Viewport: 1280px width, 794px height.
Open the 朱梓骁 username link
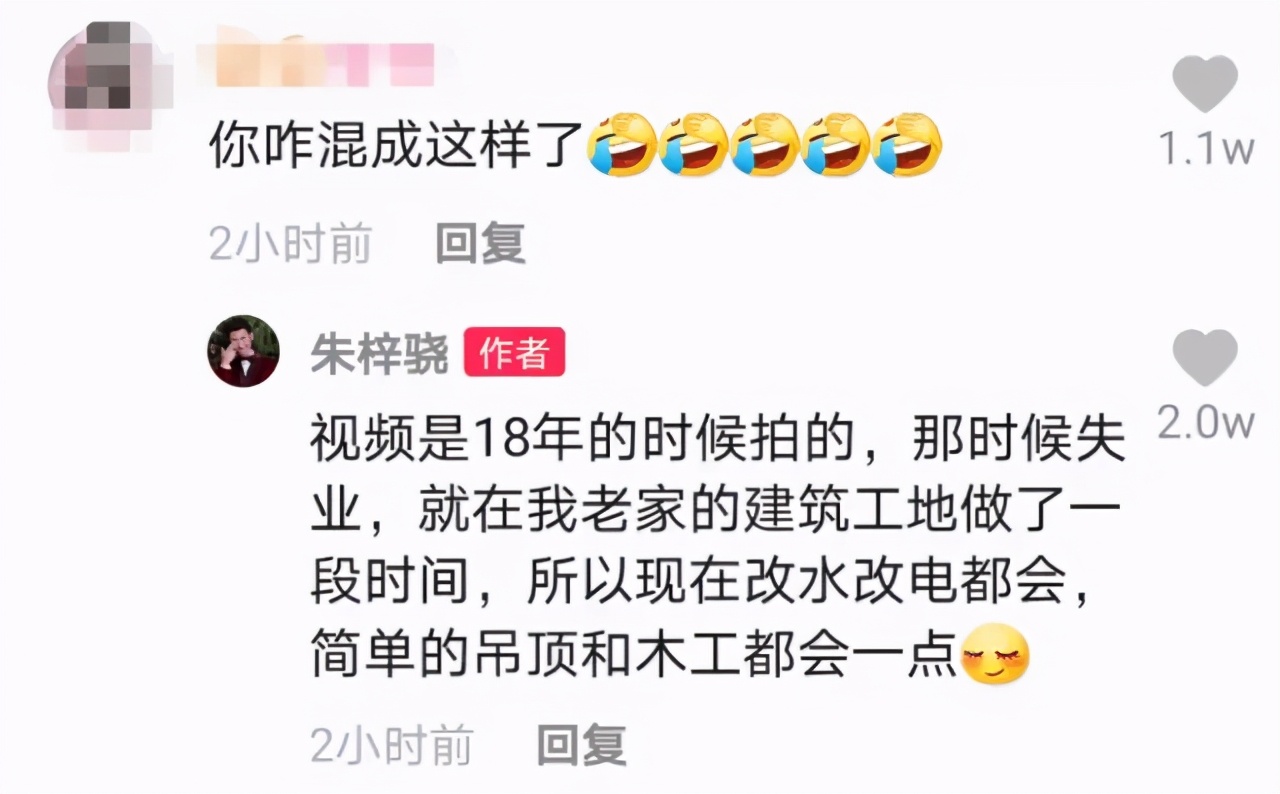click(379, 354)
